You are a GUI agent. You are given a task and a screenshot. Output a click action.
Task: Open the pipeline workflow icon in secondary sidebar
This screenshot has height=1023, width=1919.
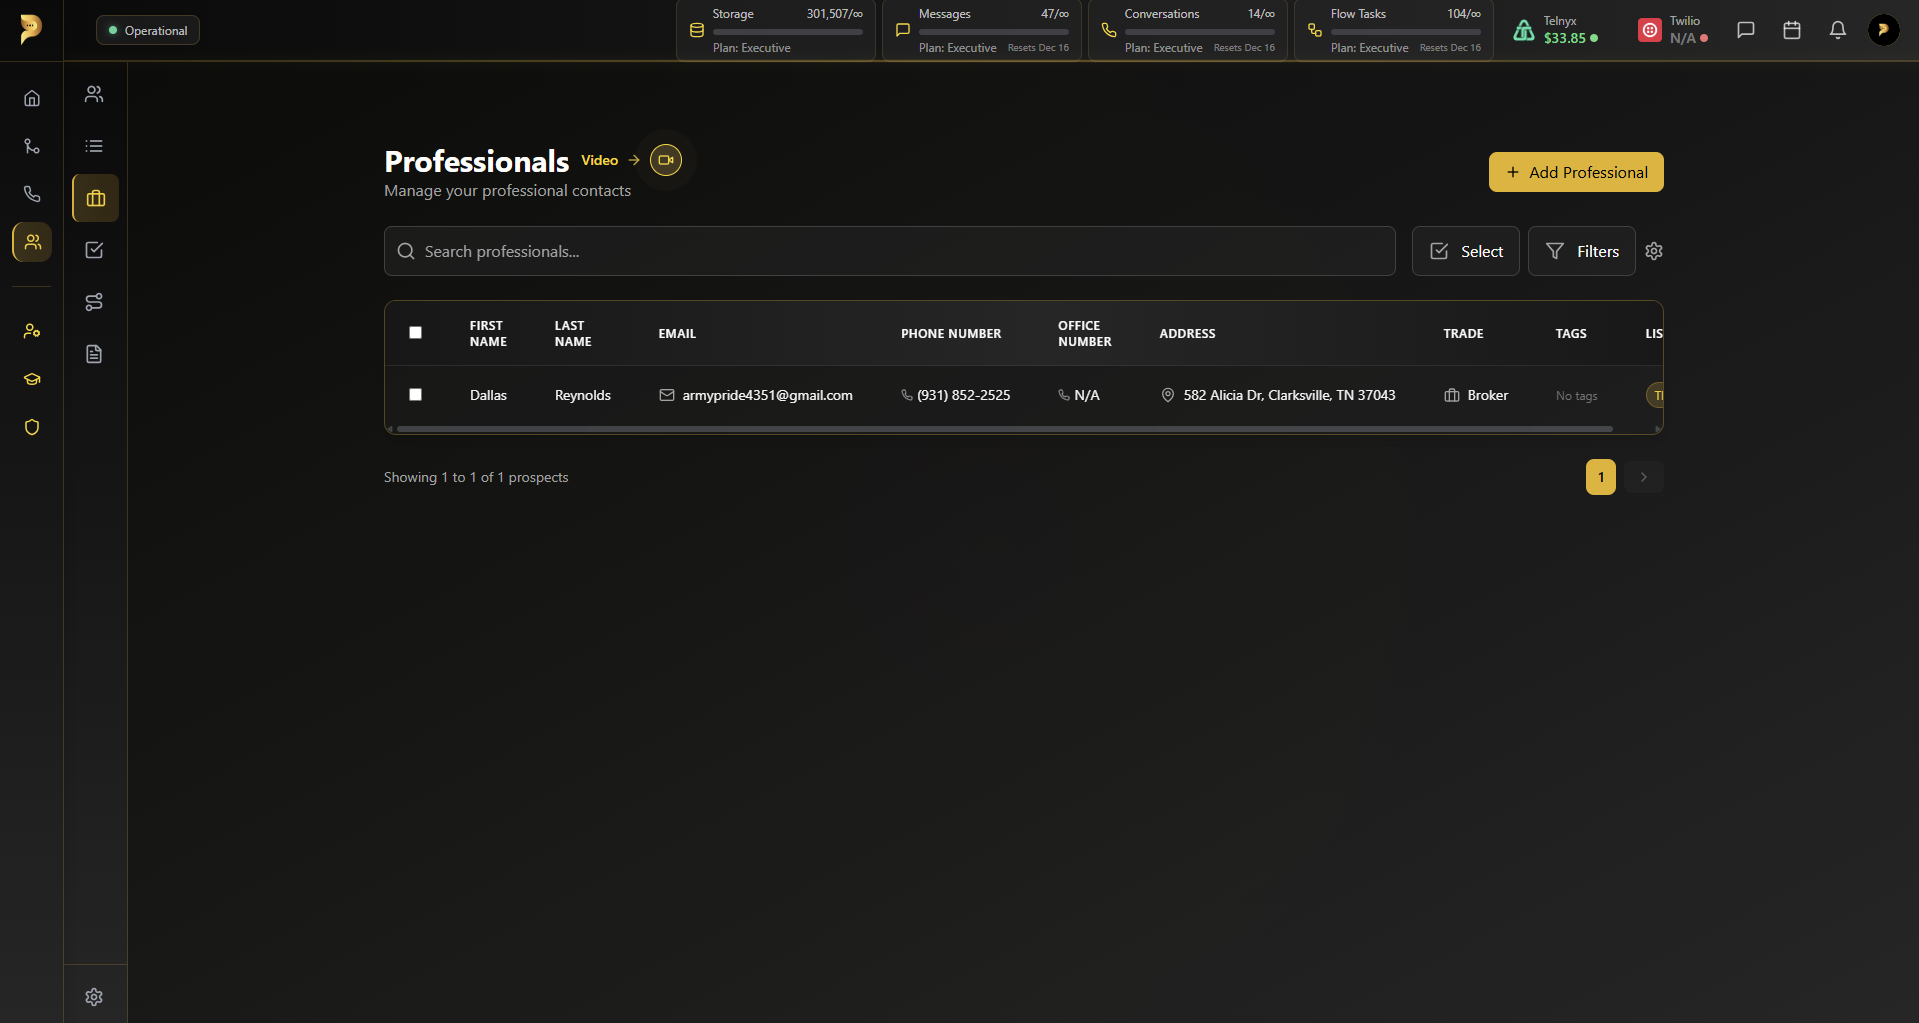(94, 302)
